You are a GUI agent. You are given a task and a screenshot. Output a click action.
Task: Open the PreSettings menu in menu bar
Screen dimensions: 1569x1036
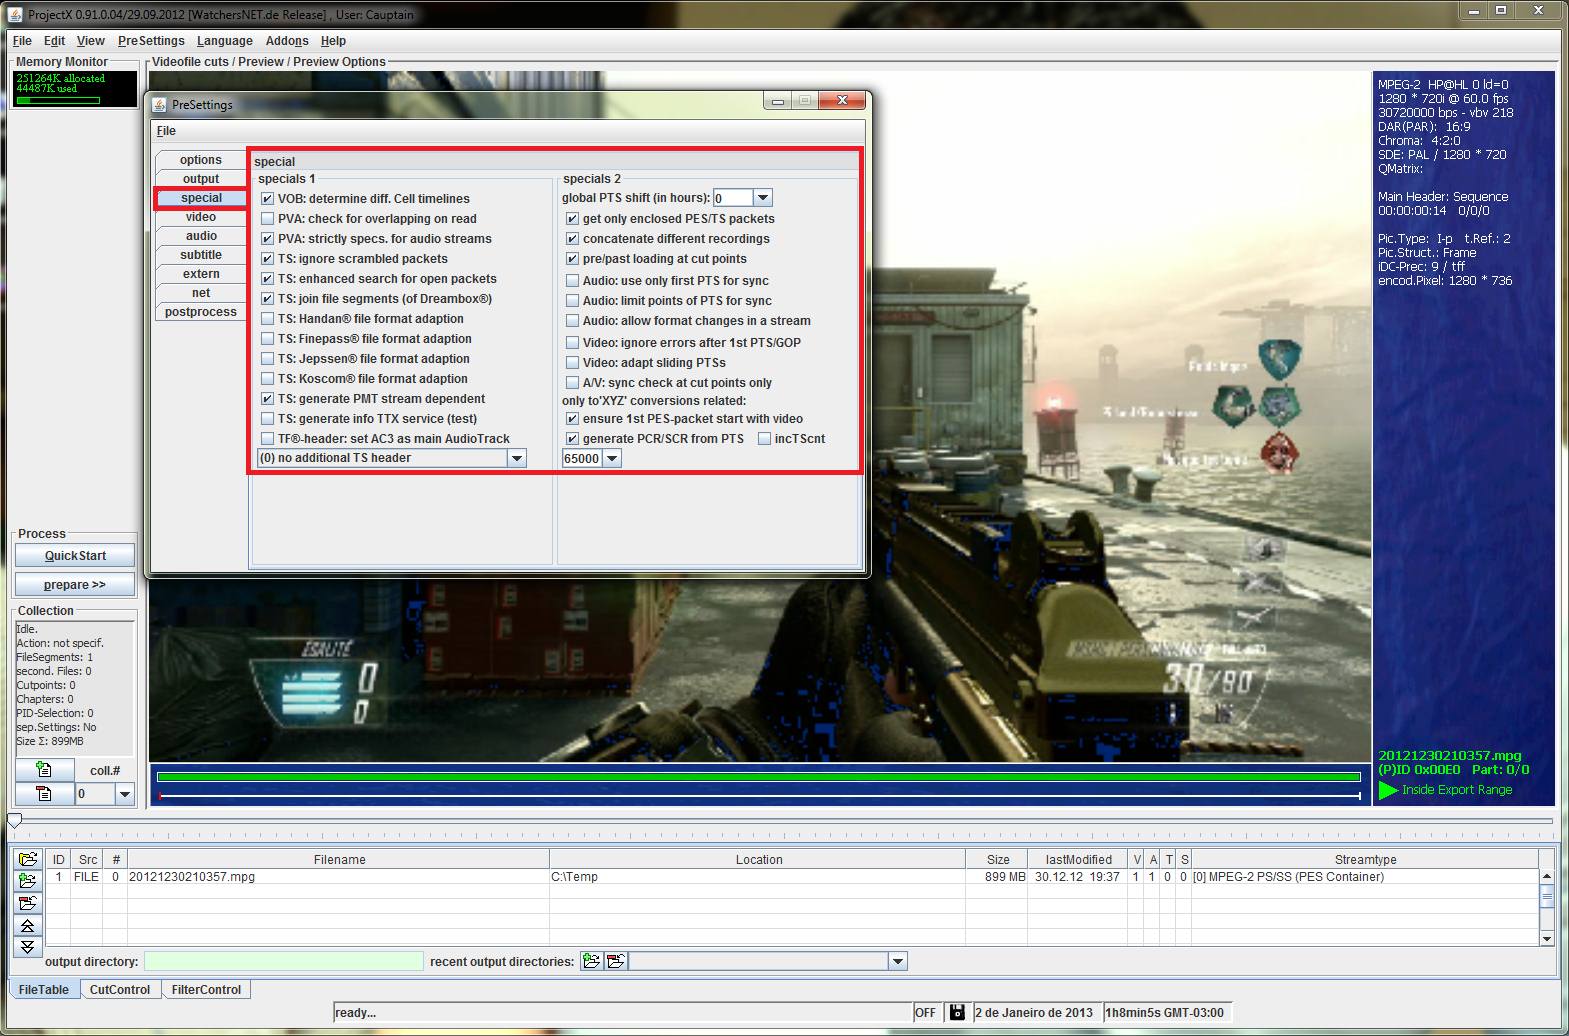point(151,41)
